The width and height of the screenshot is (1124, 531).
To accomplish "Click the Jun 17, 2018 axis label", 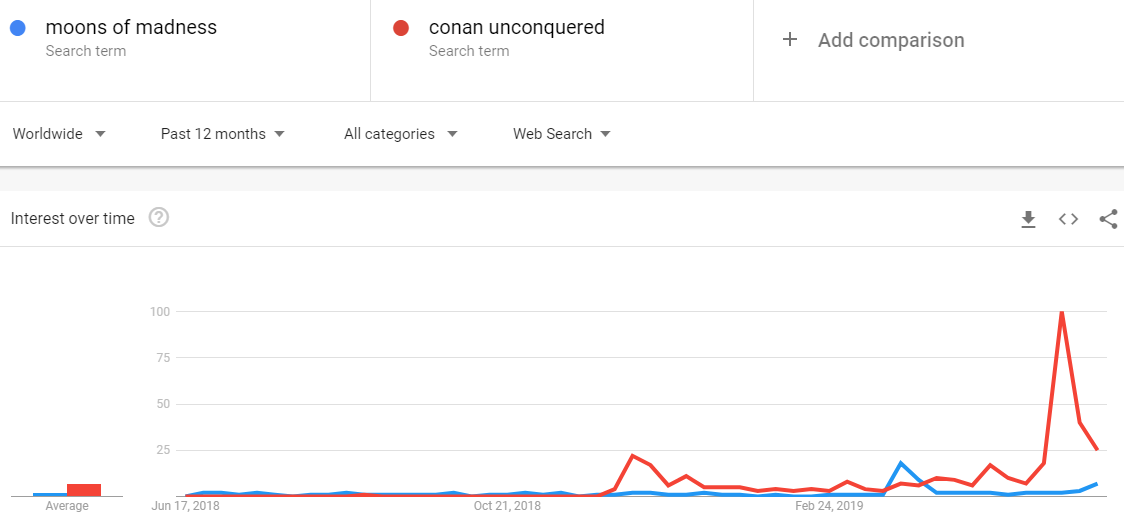I will (186, 507).
